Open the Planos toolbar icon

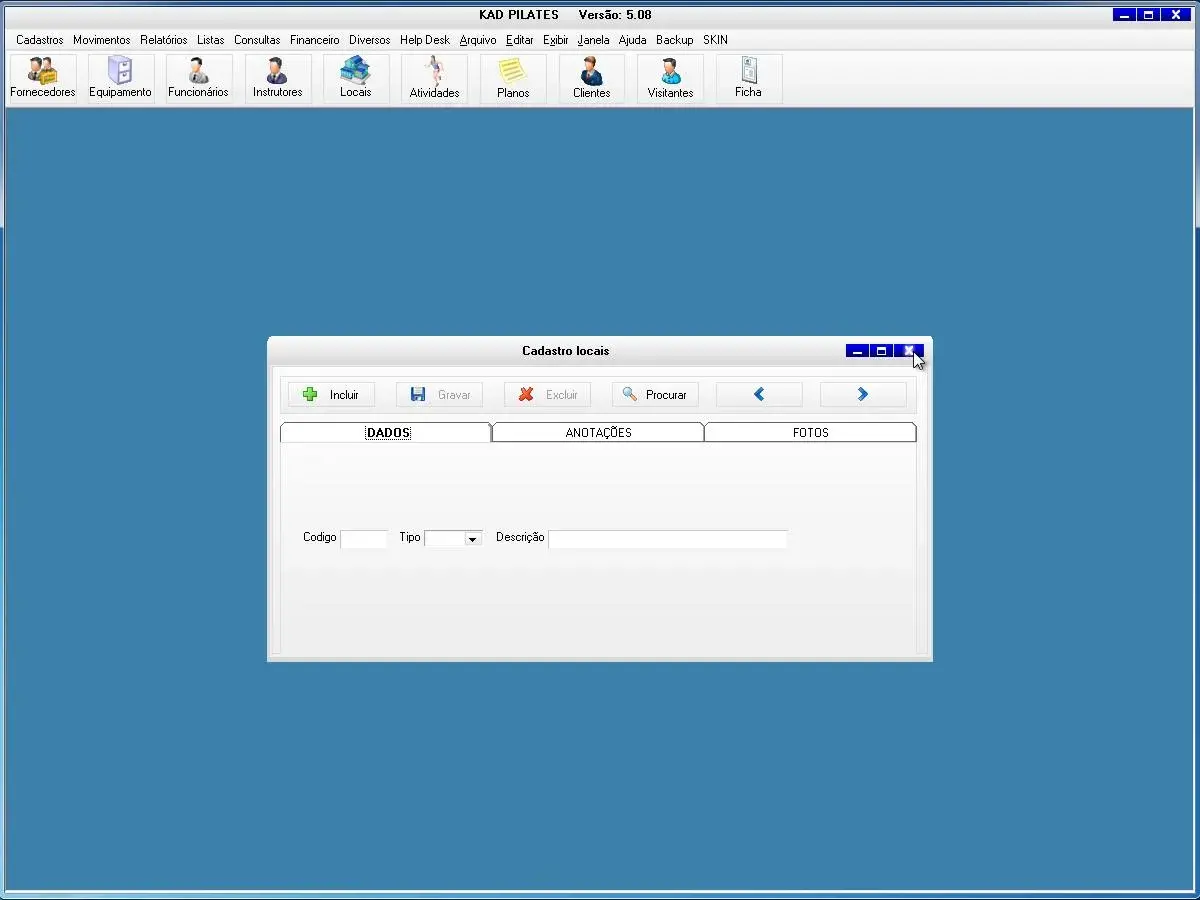(513, 78)
